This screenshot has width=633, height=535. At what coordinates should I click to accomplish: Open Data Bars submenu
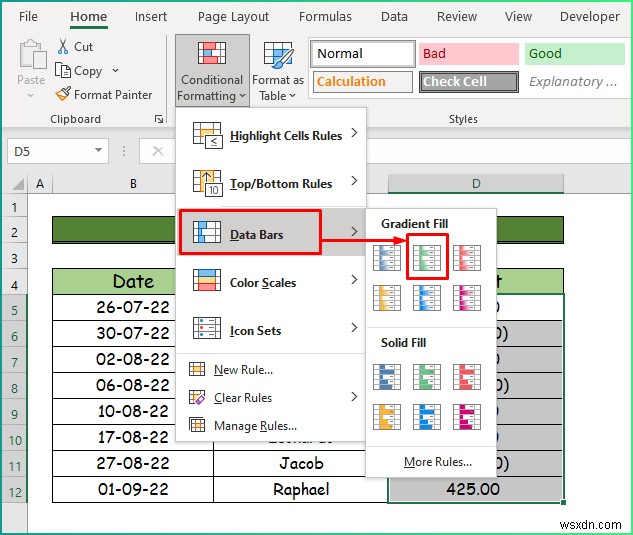coord(271,232)
